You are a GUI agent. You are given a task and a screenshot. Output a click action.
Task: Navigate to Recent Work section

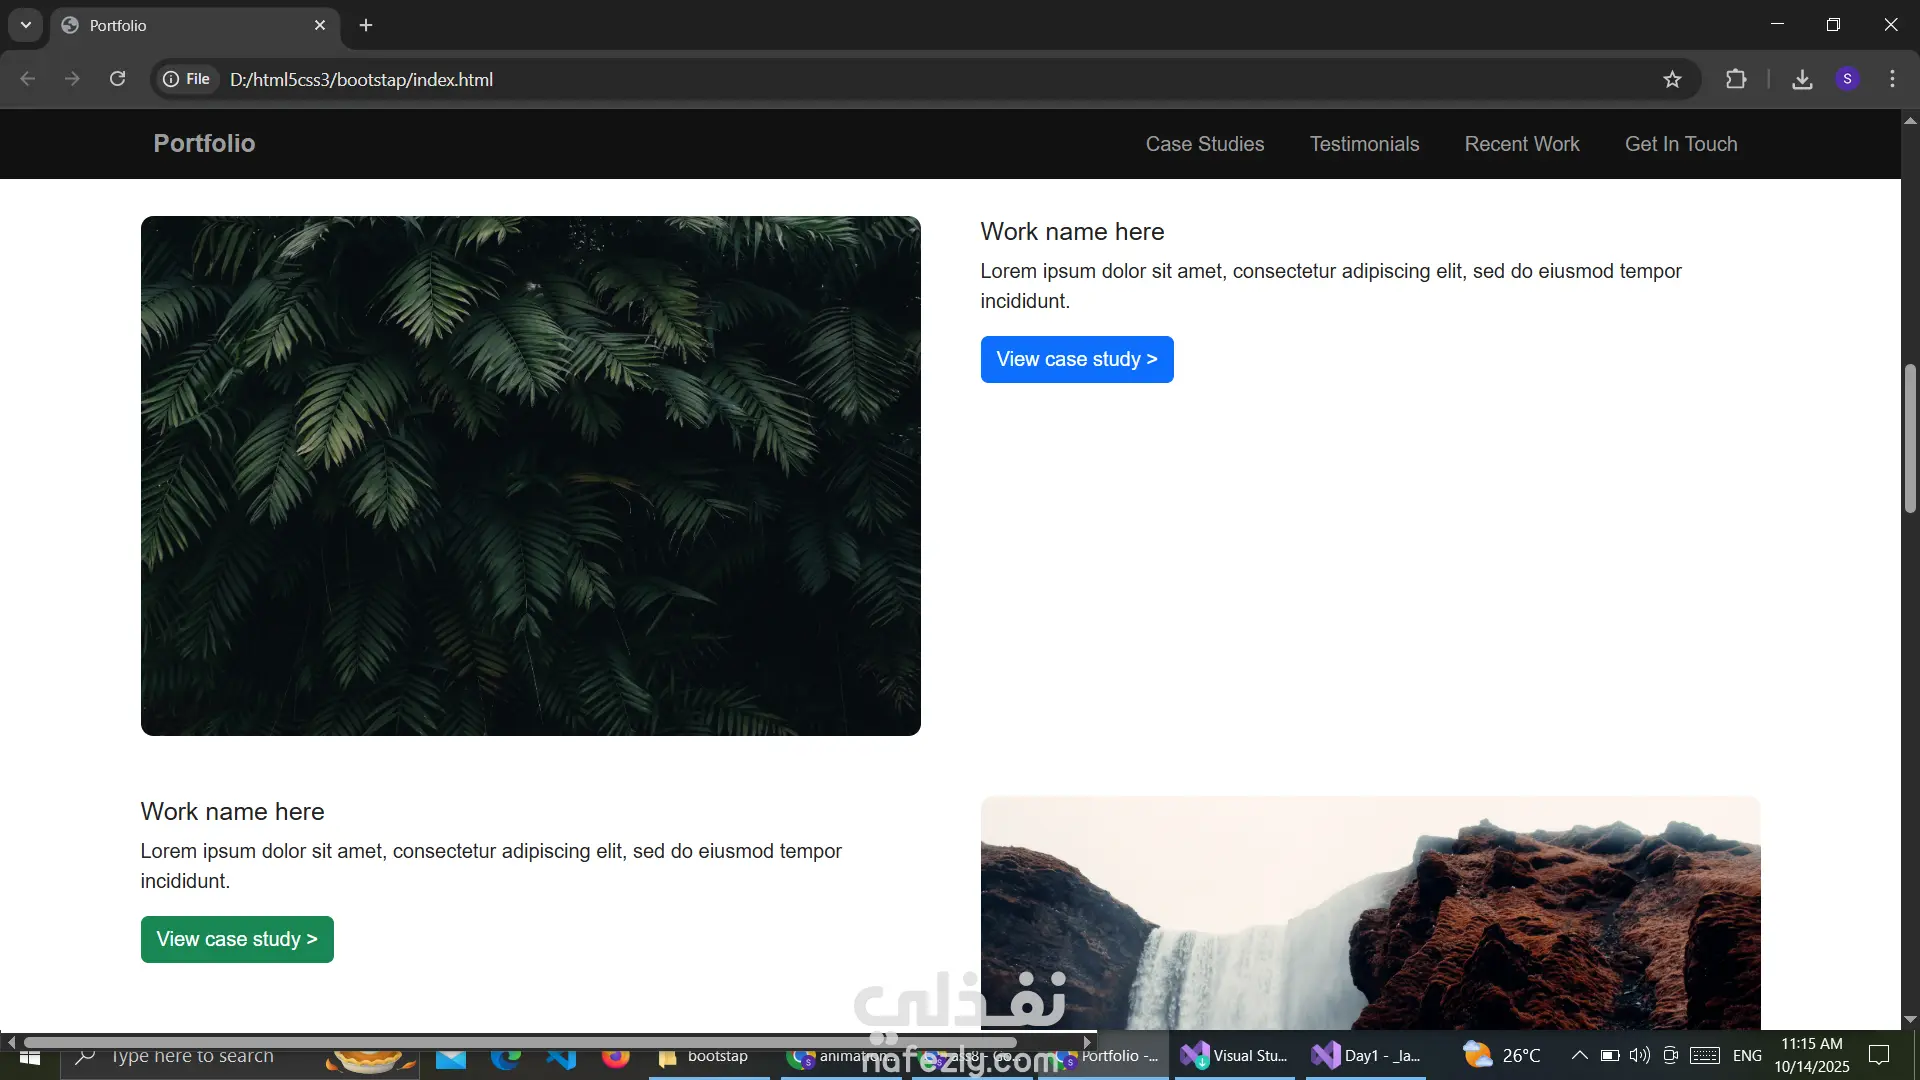click(1521, 144)
